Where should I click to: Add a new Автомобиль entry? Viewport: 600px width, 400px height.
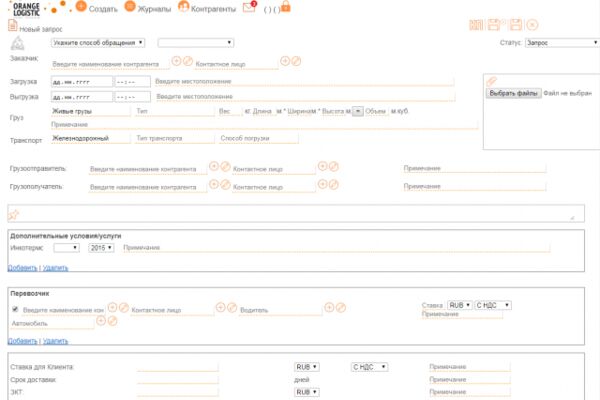click(x=101, y=321)
